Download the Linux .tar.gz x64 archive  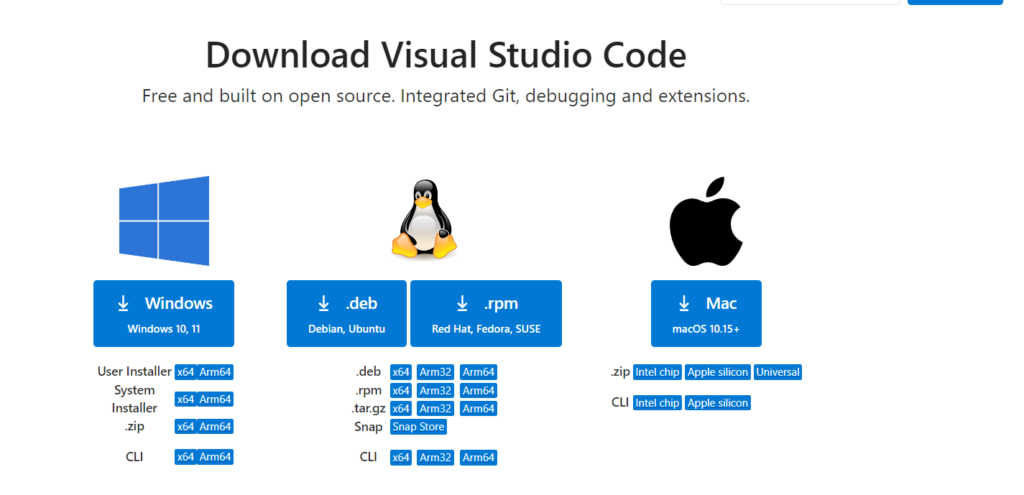[401, 408]
